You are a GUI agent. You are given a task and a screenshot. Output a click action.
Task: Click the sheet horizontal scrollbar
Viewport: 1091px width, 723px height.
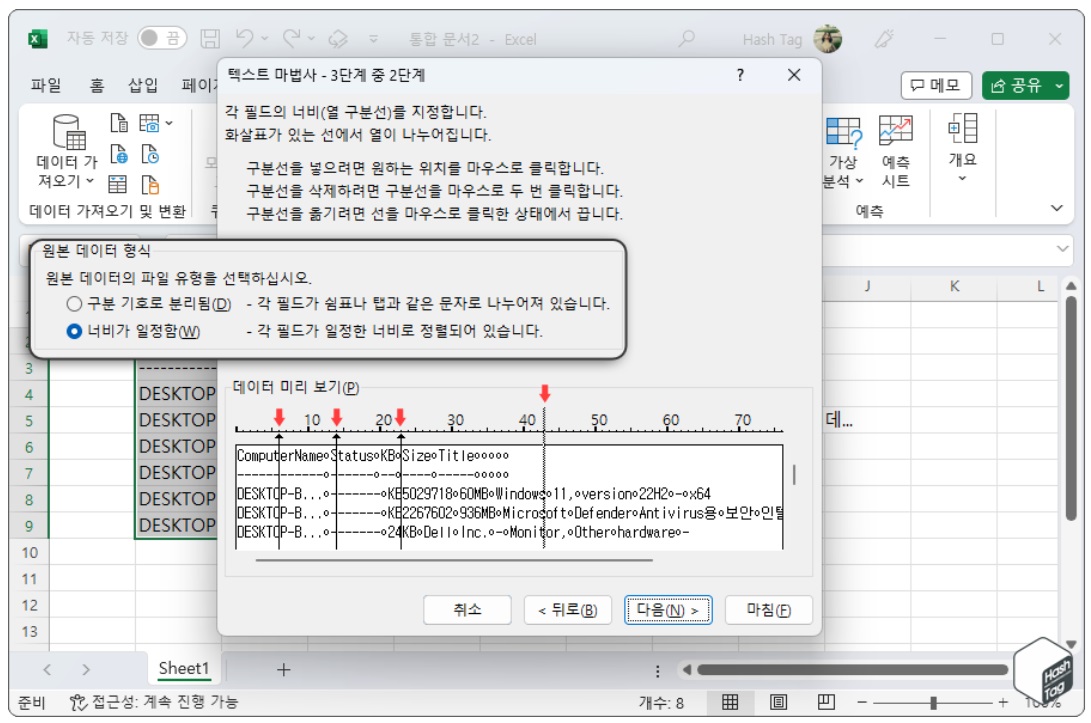(852, 669)
